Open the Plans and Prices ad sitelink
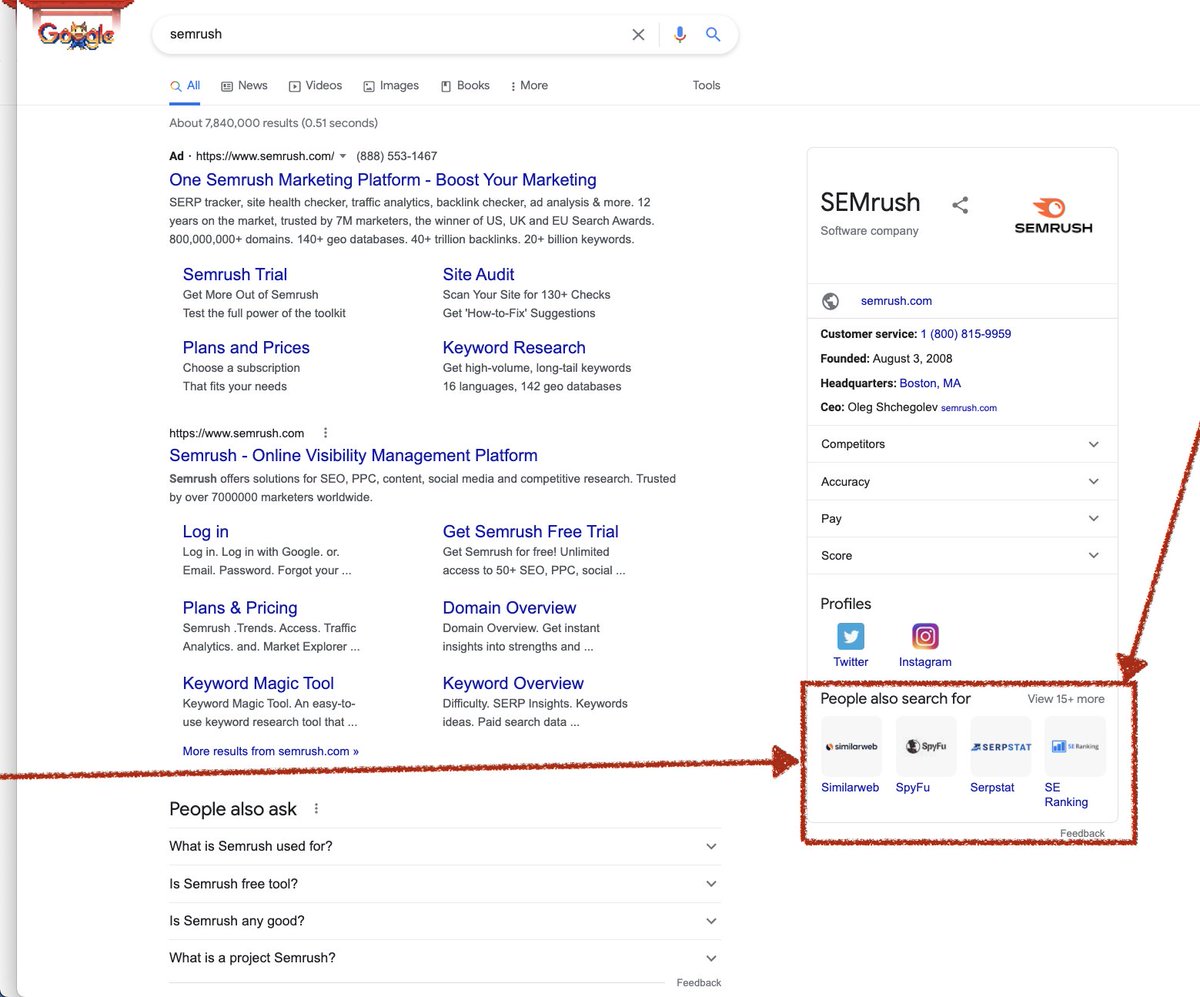The width and height of the screenshot is (1200, 997). [x=246, y=347]
